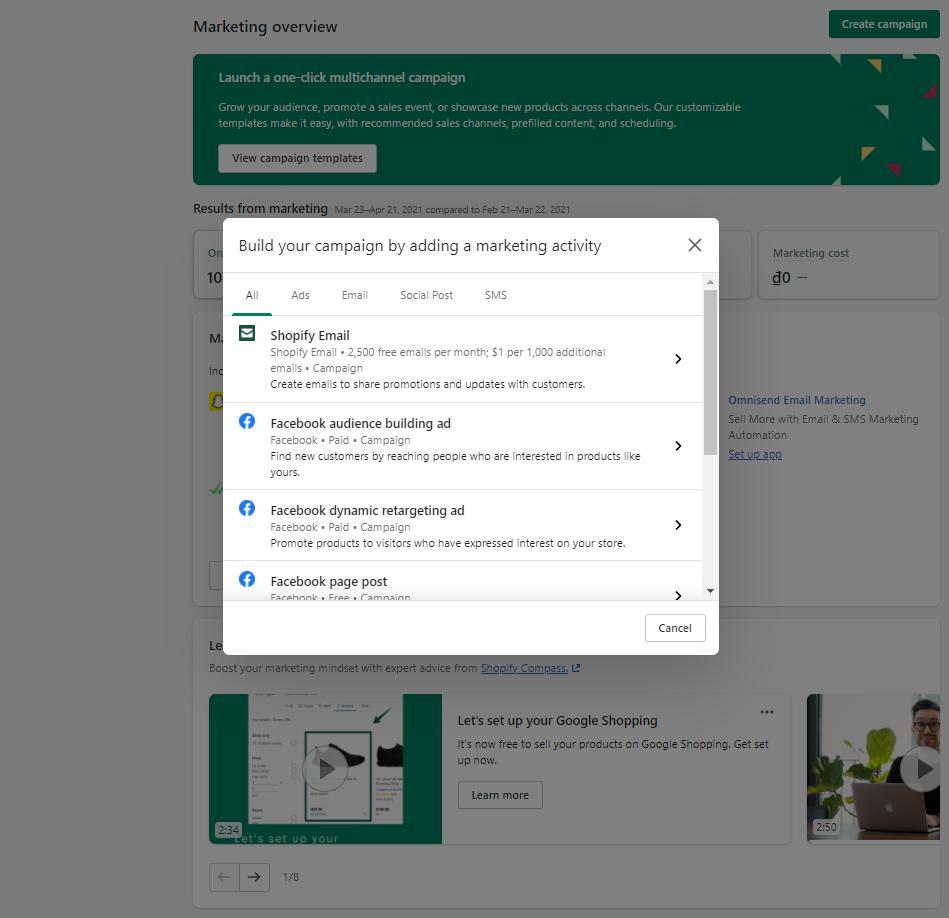Click the dialog scrollbar down arrow

click(x=711, y=591)
